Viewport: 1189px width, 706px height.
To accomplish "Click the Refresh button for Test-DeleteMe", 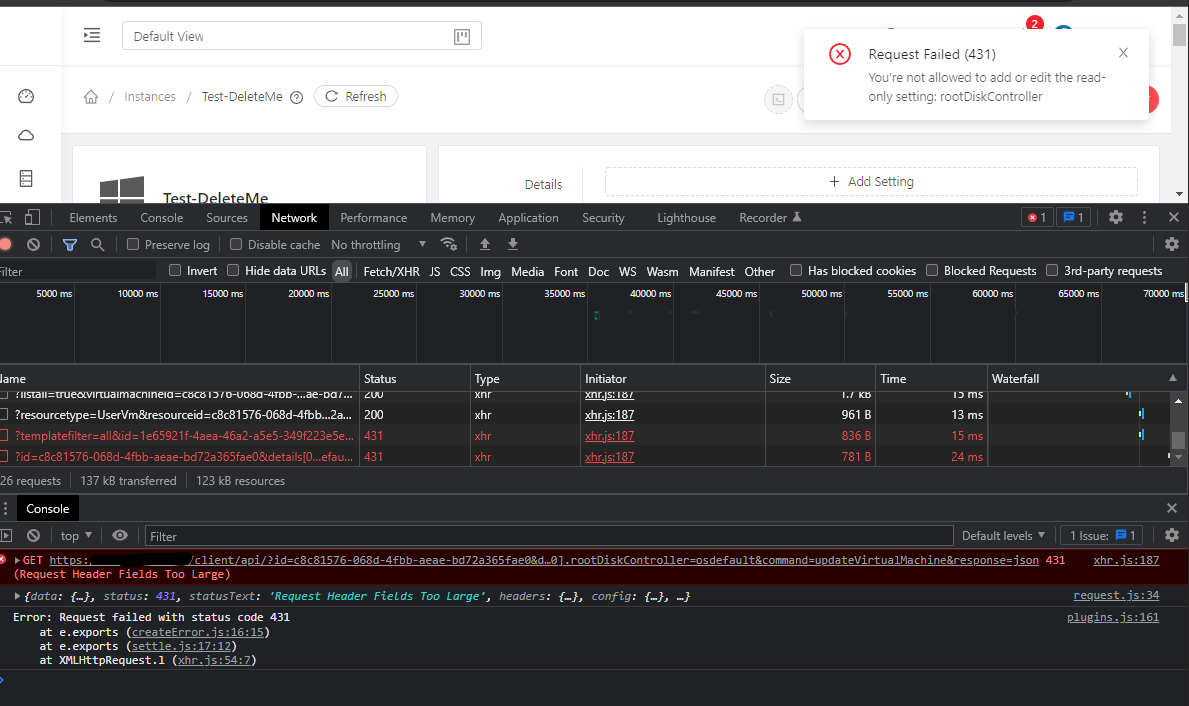I will (356, 96).
